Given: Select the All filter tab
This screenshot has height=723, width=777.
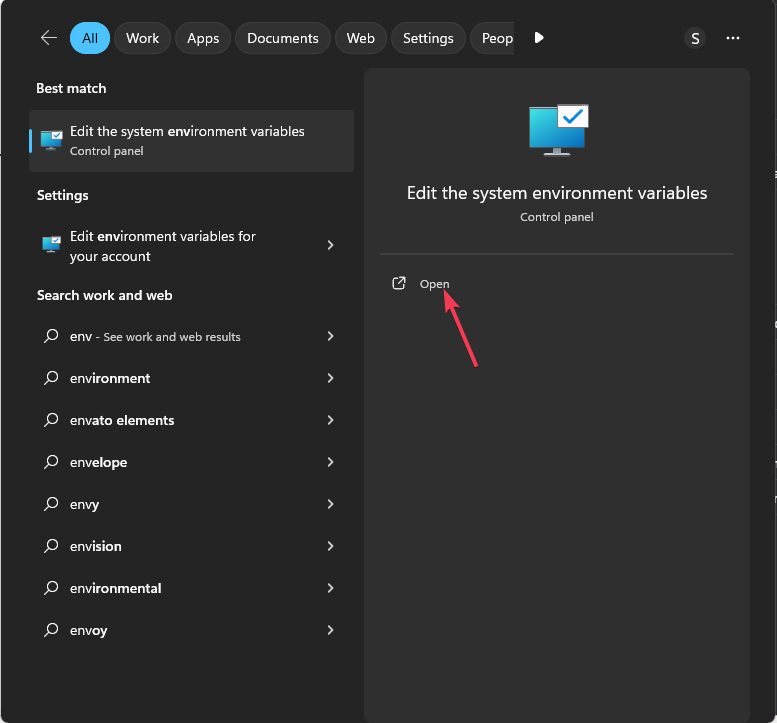Looking at the screenshot, I should click(x=90, y=38).
